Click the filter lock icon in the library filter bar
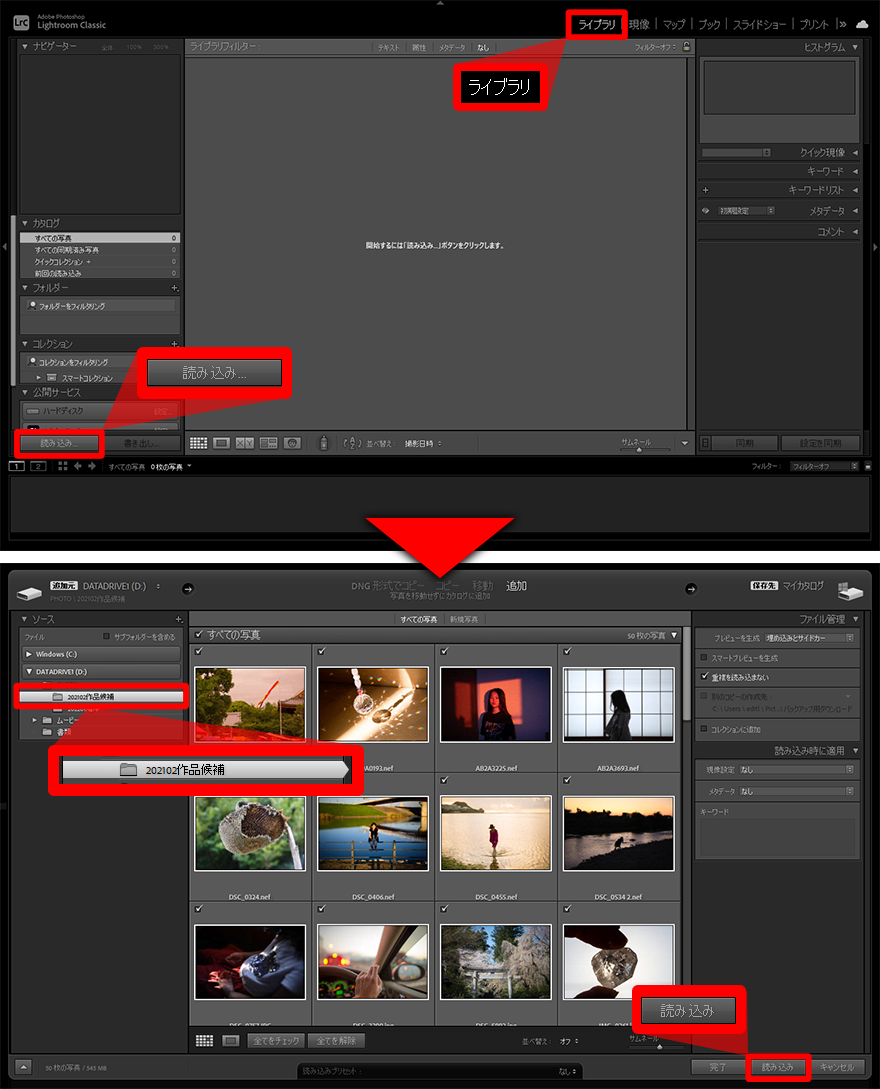Image resolution: width=880 pixels, height=1089 pixels. click(686, 47)
